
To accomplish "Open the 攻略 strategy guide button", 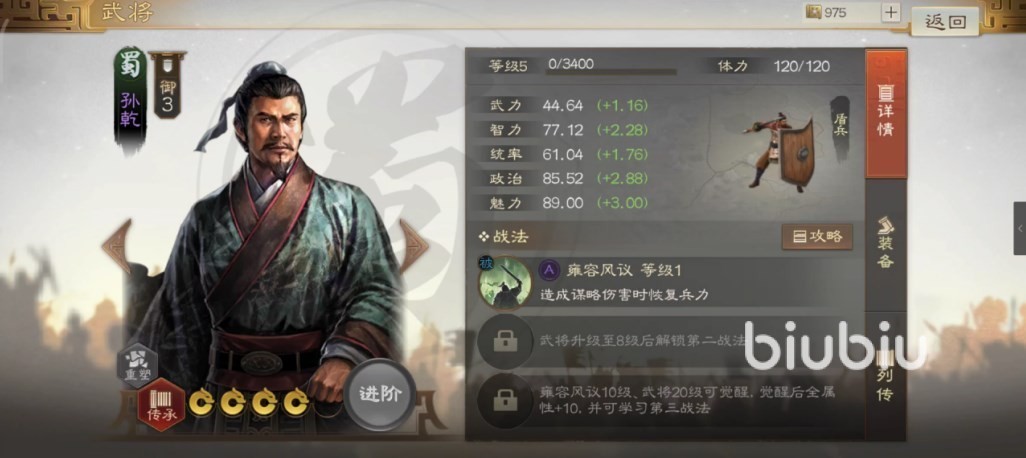I will [817, 237].
